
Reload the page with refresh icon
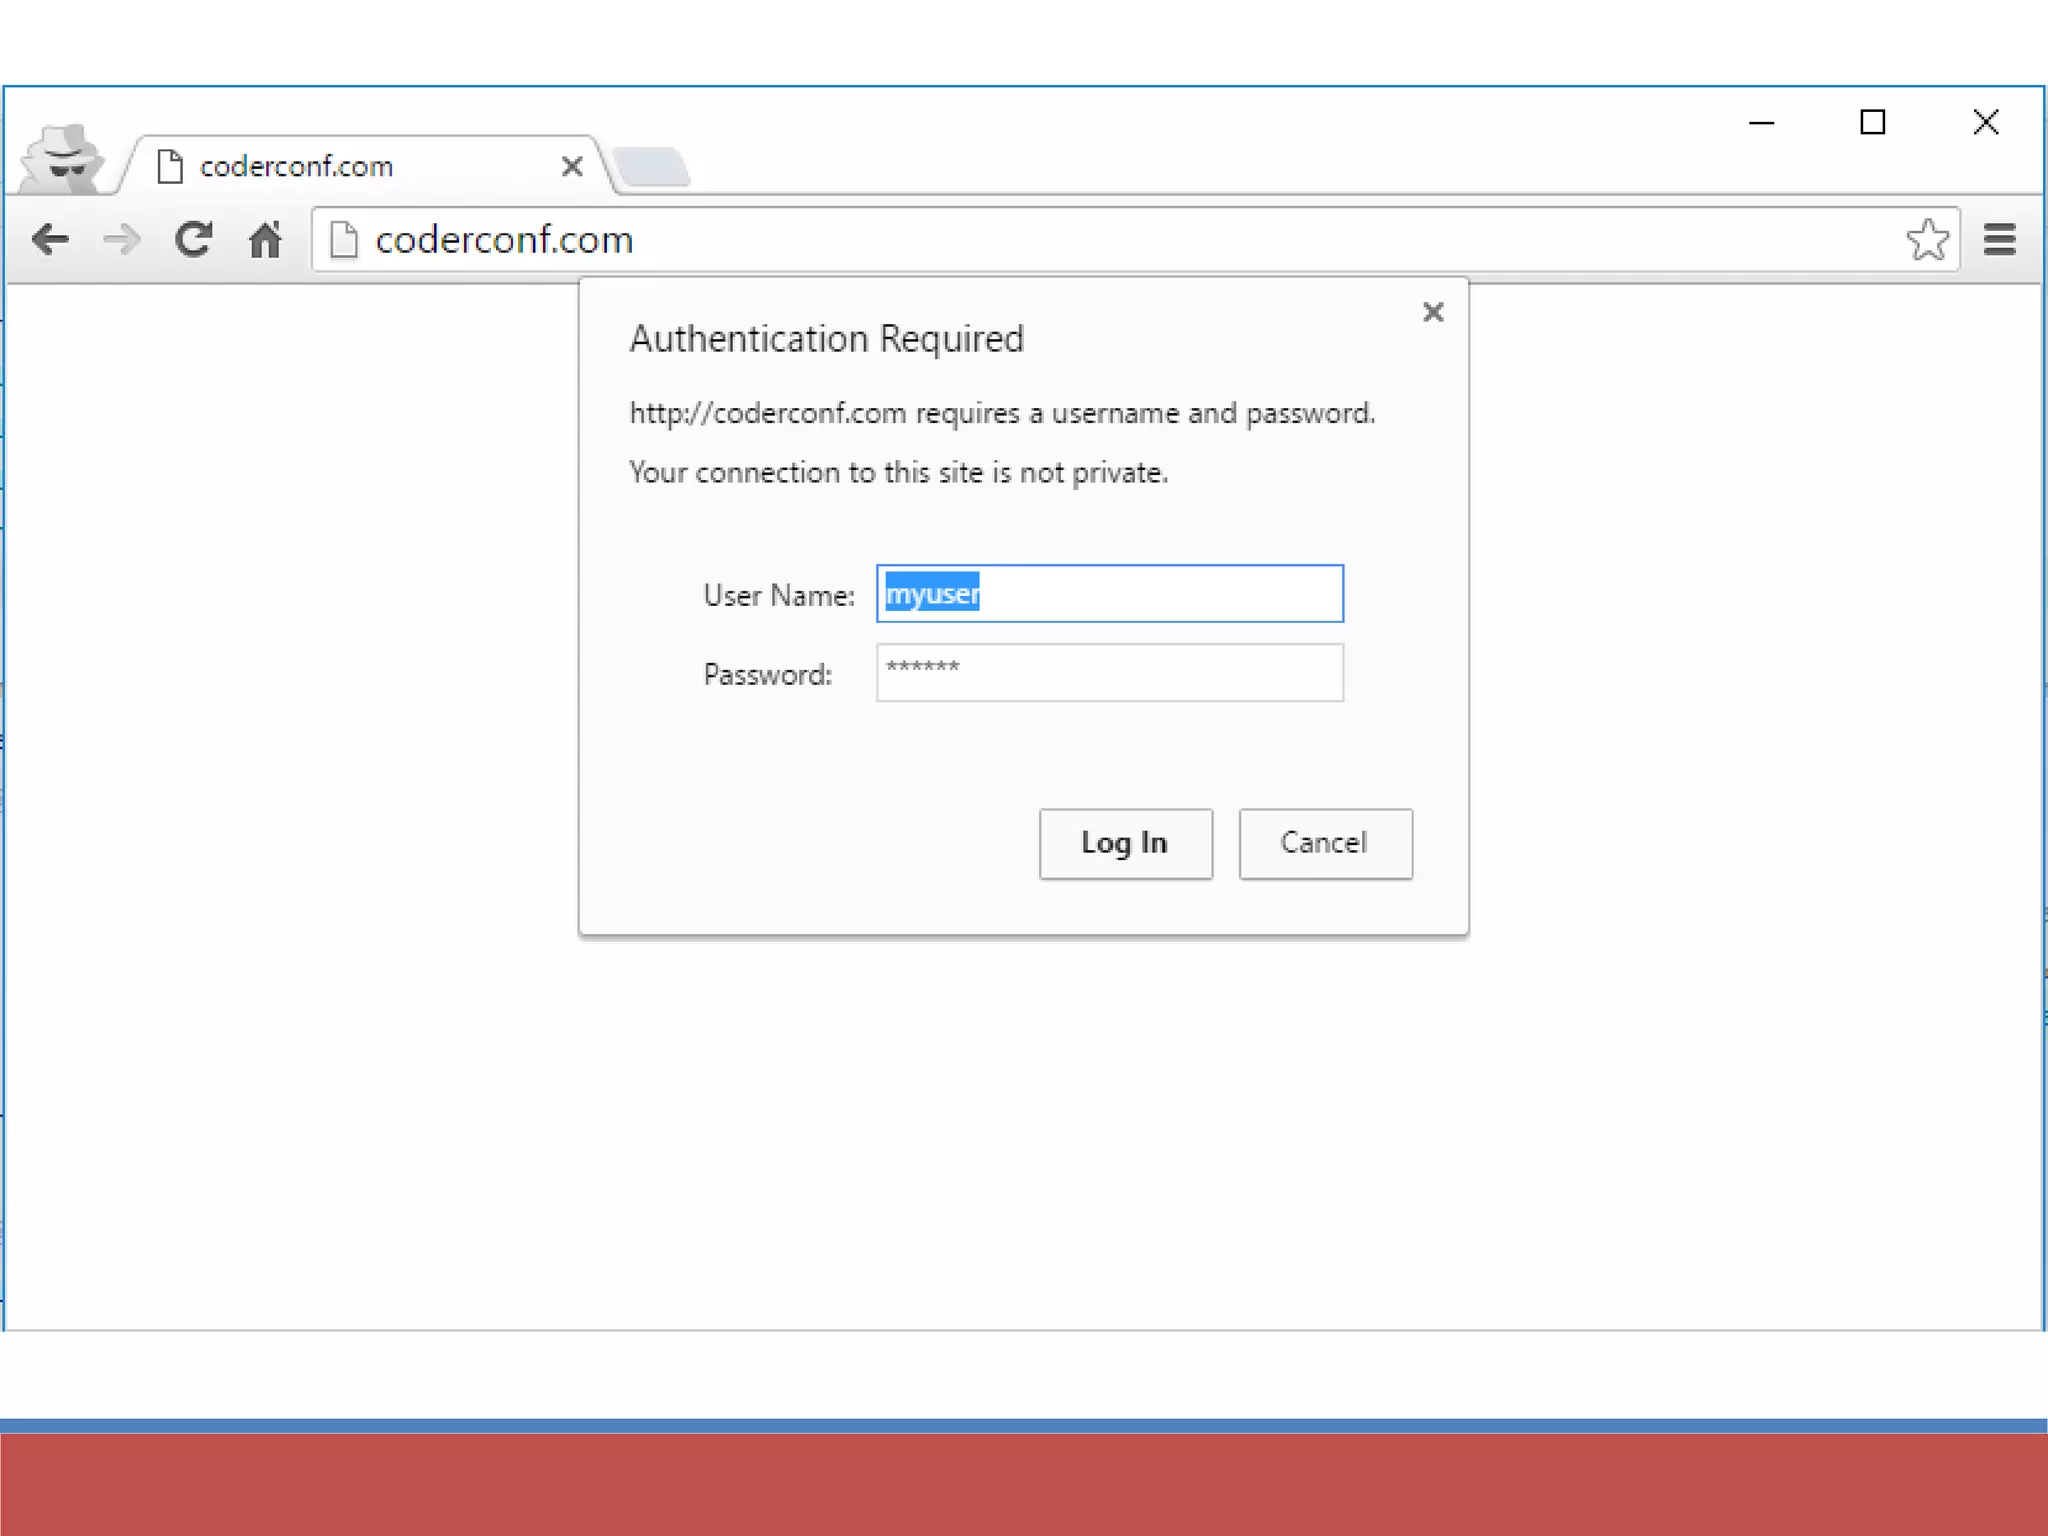click(193, 240)
